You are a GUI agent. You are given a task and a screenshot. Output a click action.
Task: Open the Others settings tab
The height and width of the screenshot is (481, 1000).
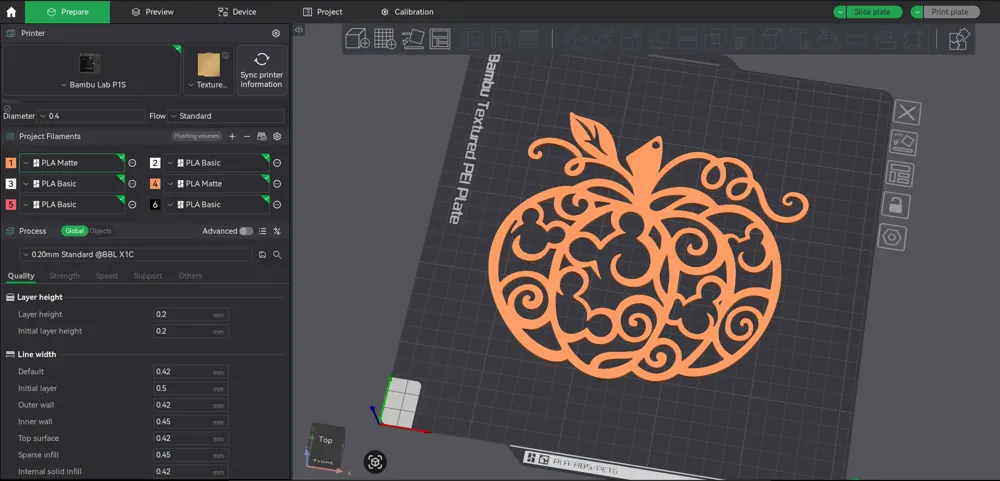click(190, 276)
